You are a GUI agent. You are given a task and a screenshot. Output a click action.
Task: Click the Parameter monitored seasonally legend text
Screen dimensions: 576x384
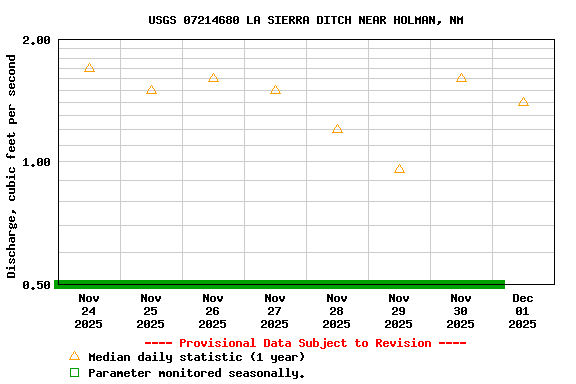[197, 373]
